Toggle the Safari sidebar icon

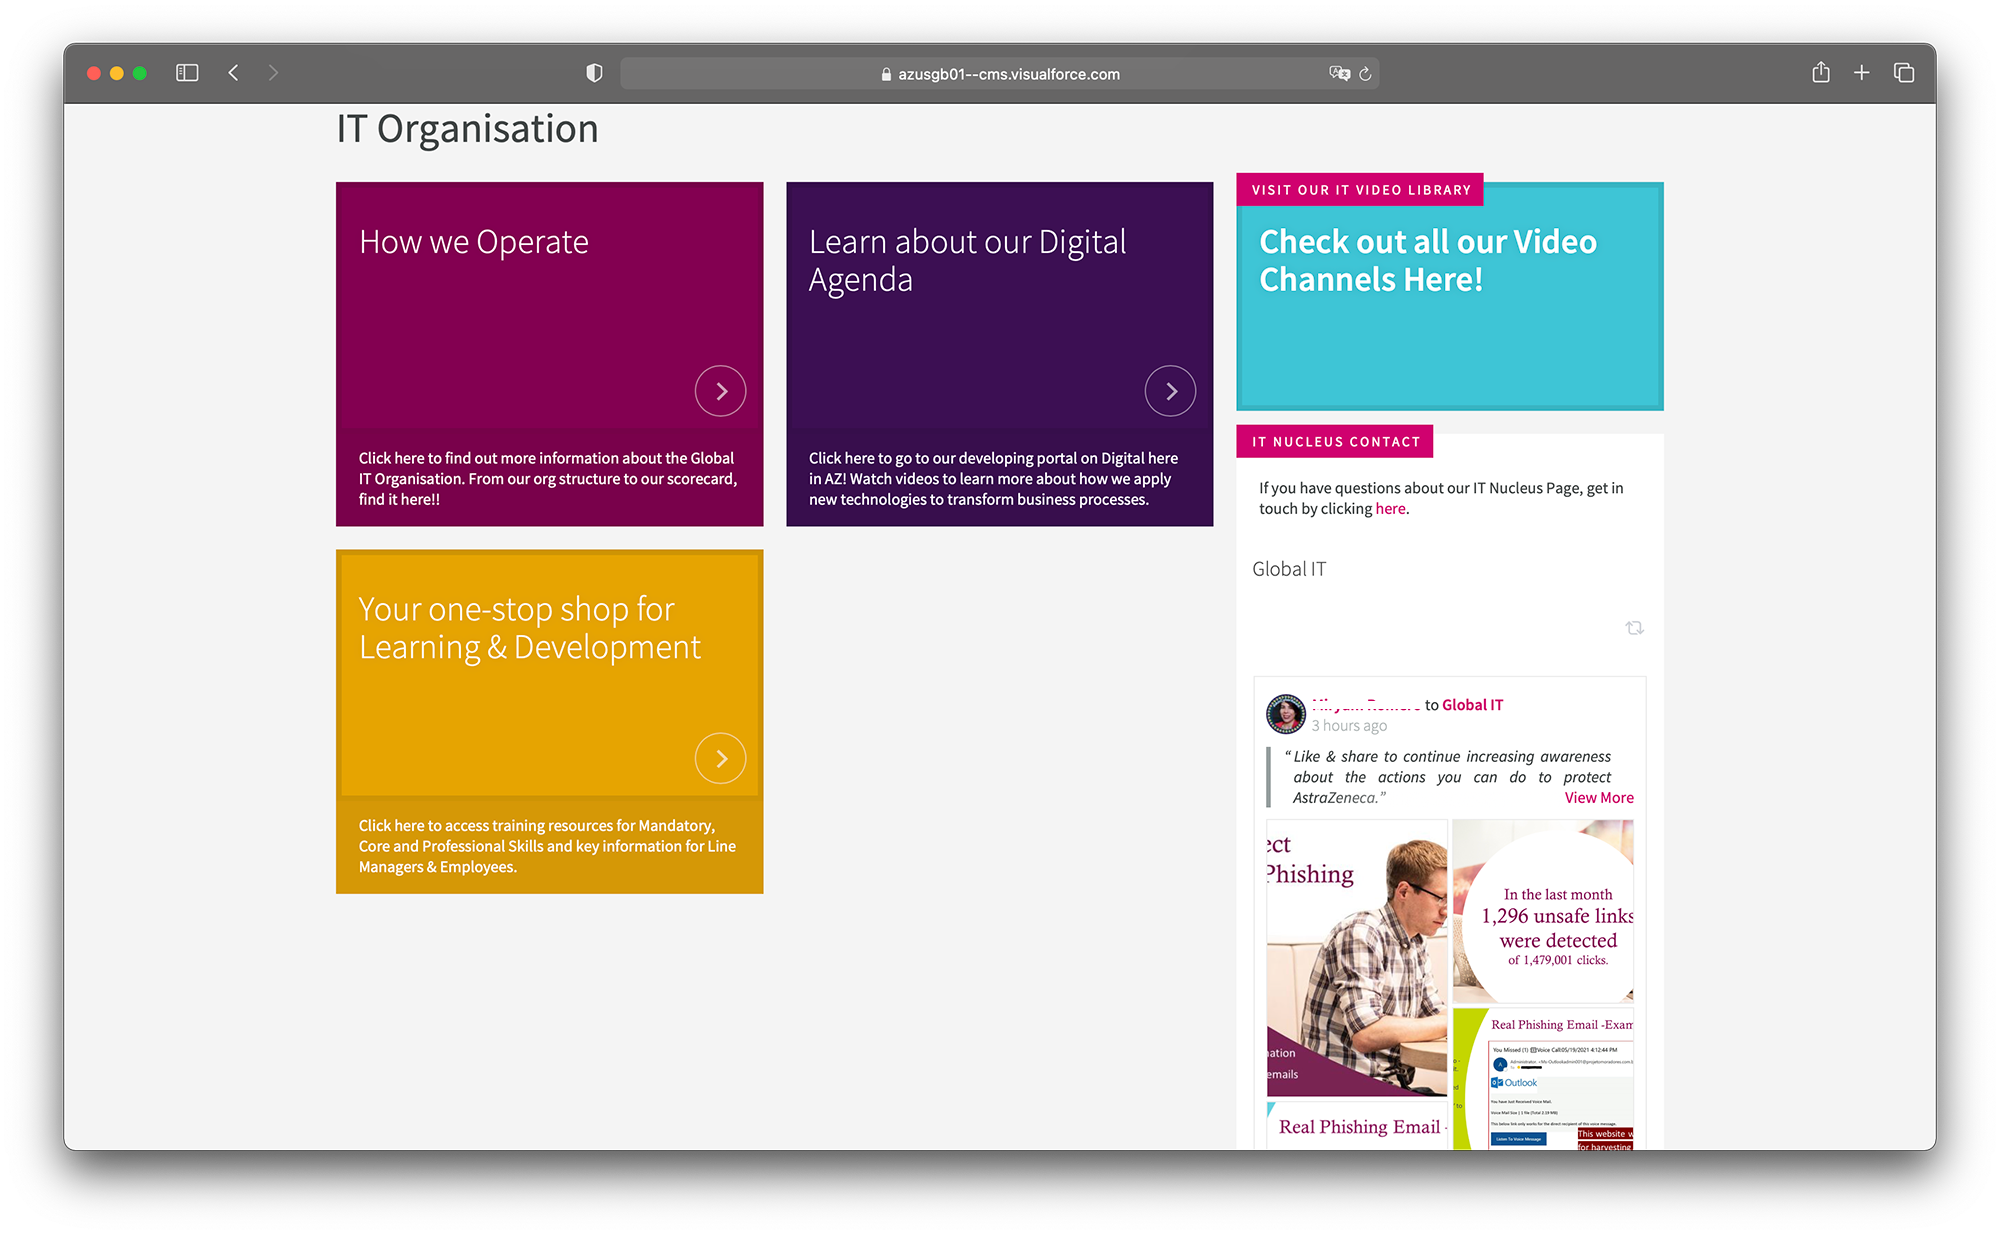pos(187,73)
